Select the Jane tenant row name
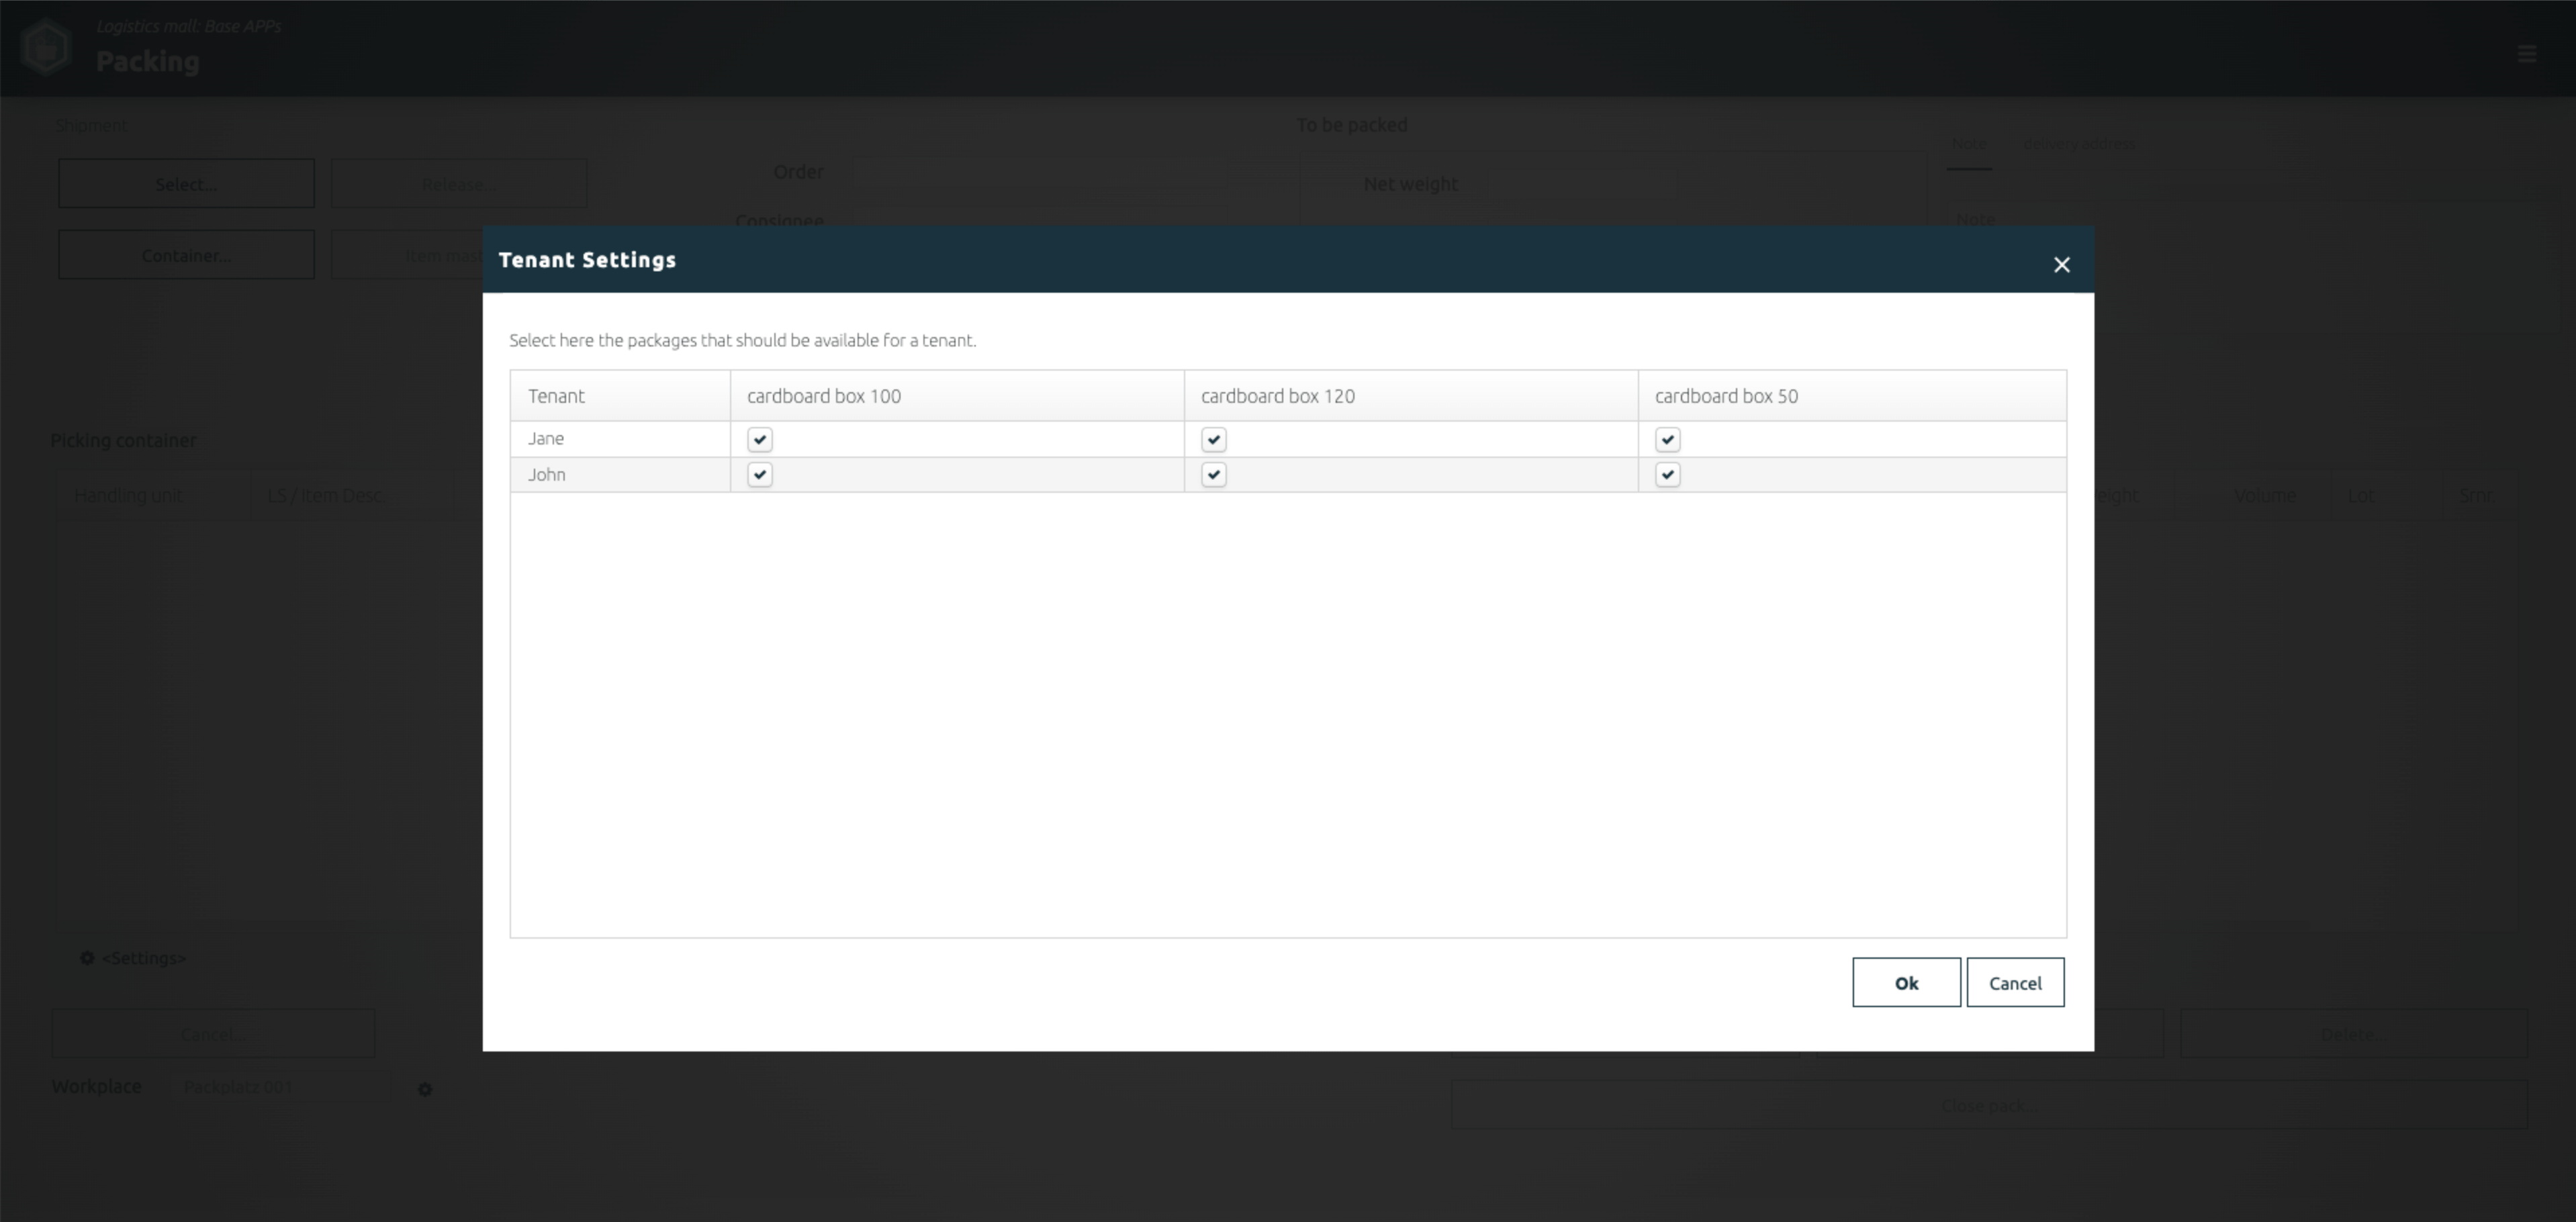The image size is (2576, 1222). pyautogui.click(x=546, y=439)
